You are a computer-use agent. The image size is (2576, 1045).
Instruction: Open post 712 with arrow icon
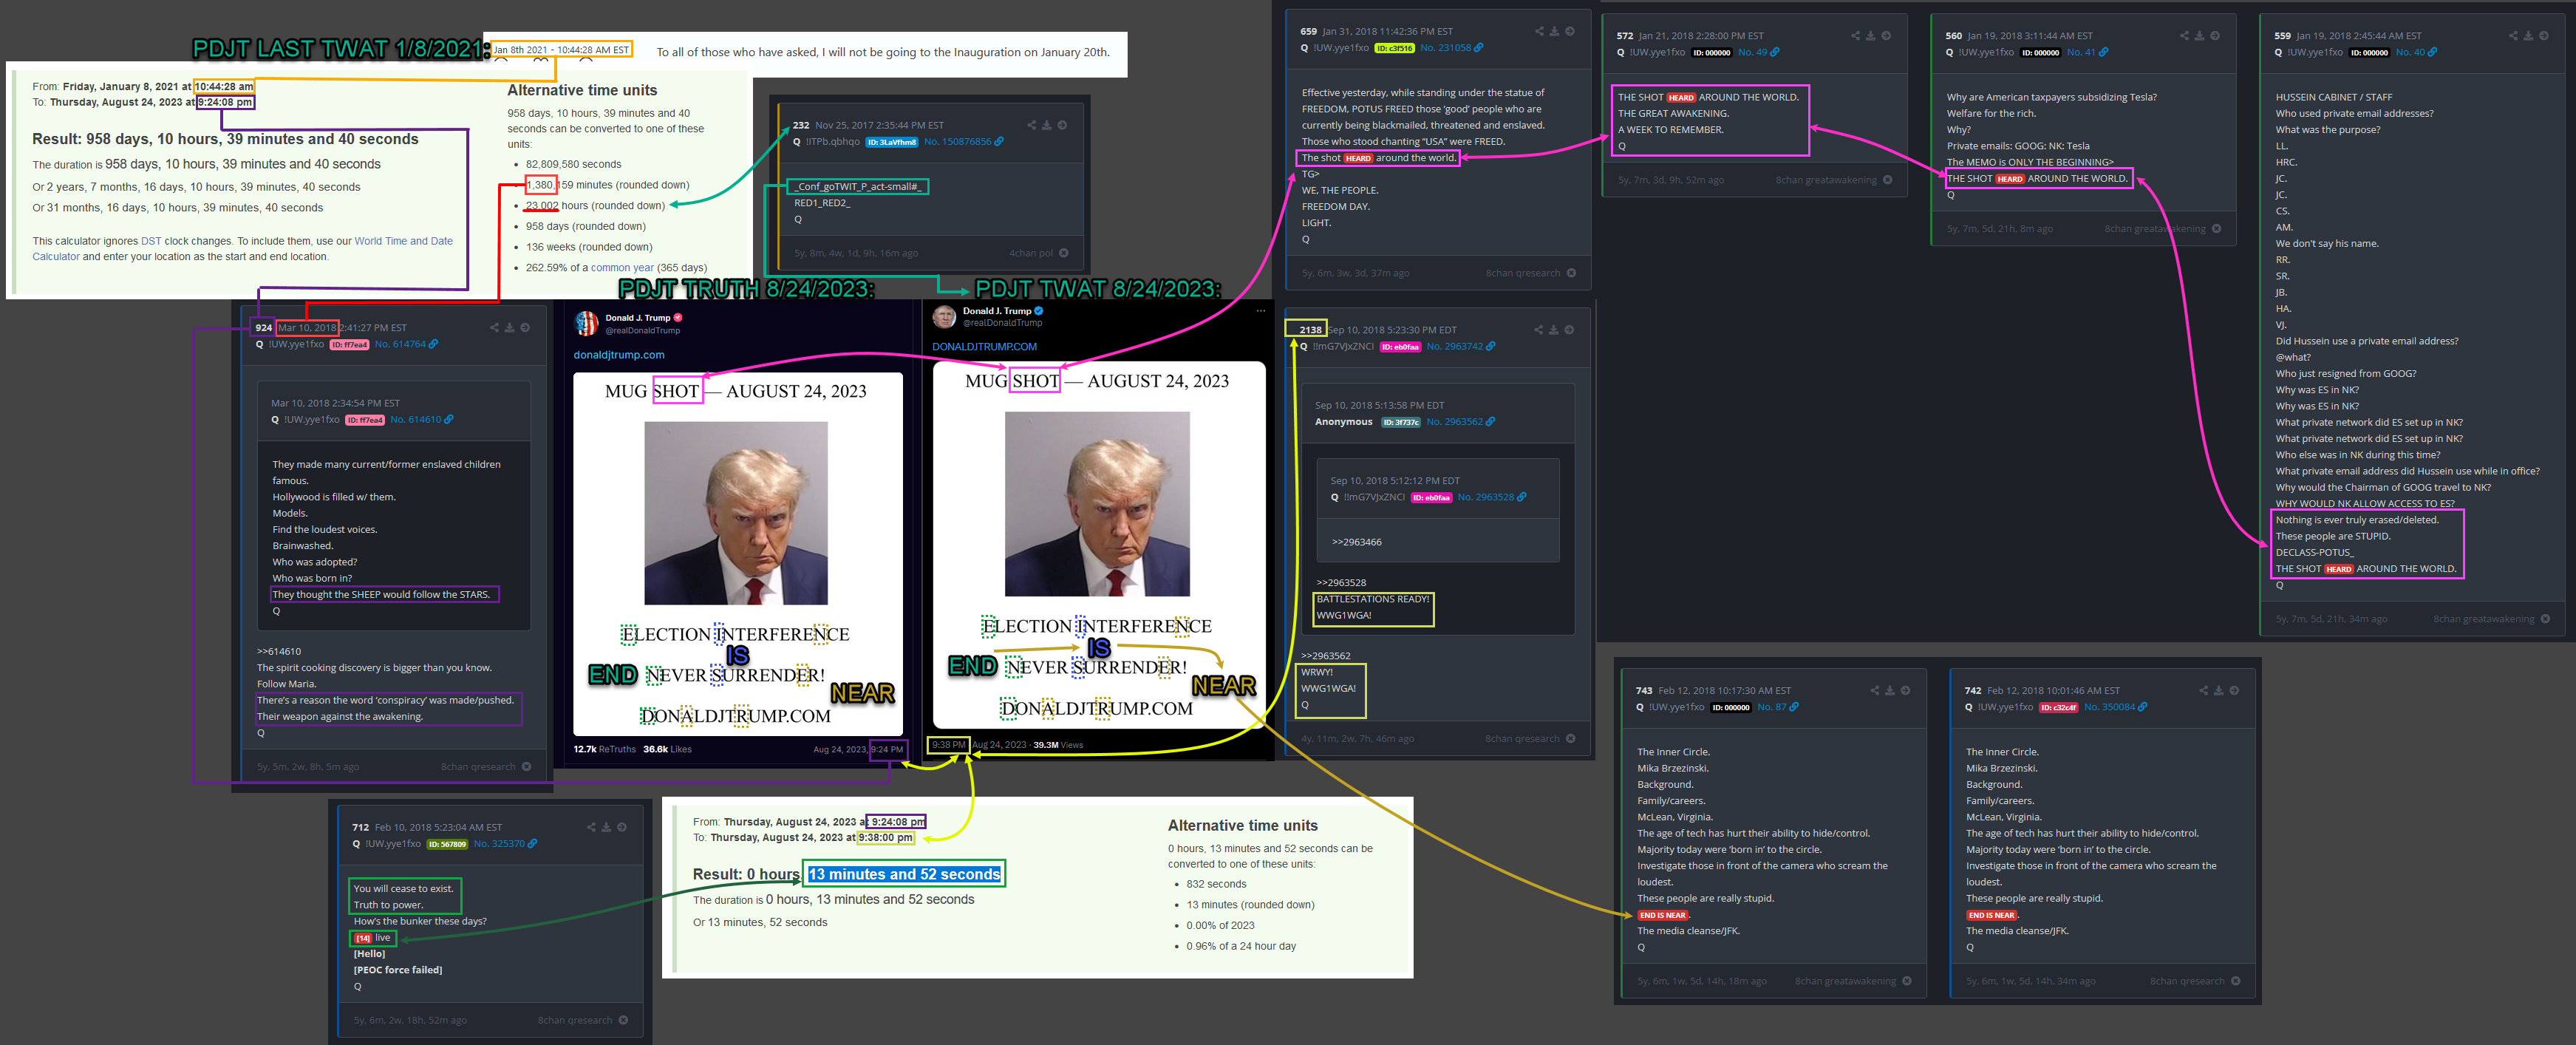(x=622, y=828)
